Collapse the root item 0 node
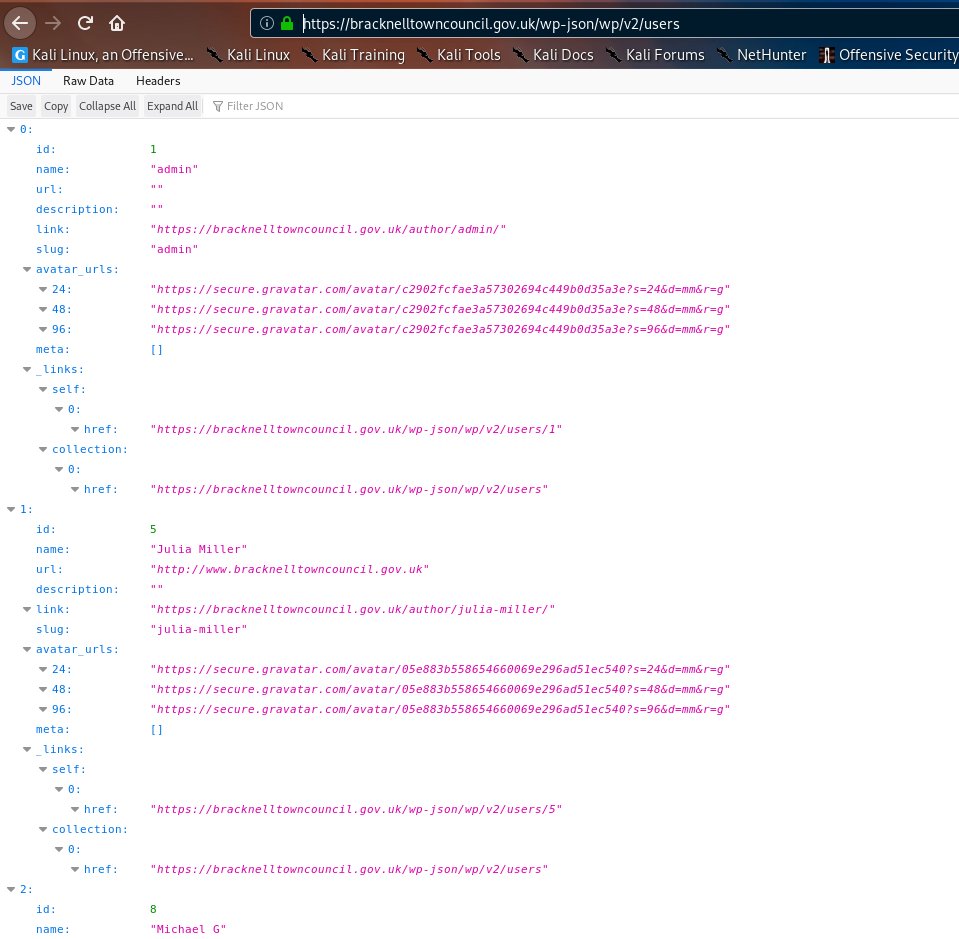 [11, 129]
